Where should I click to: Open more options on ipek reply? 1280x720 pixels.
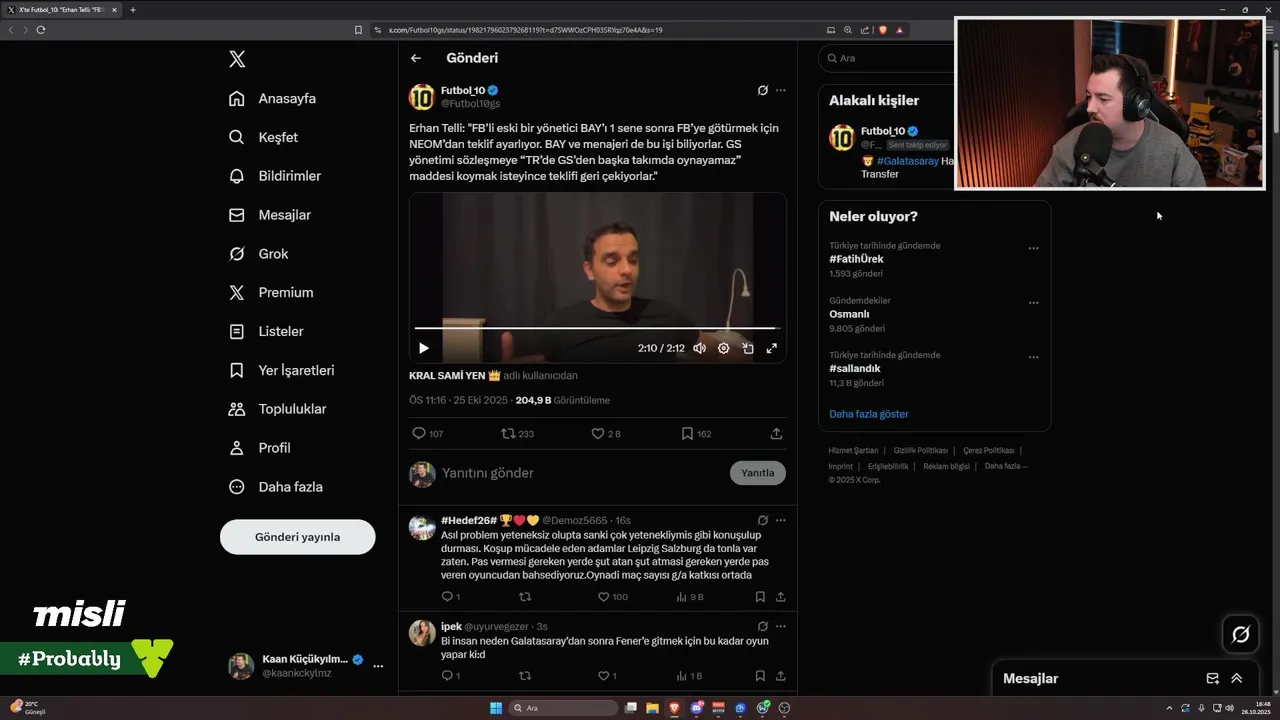click(781, 626)
